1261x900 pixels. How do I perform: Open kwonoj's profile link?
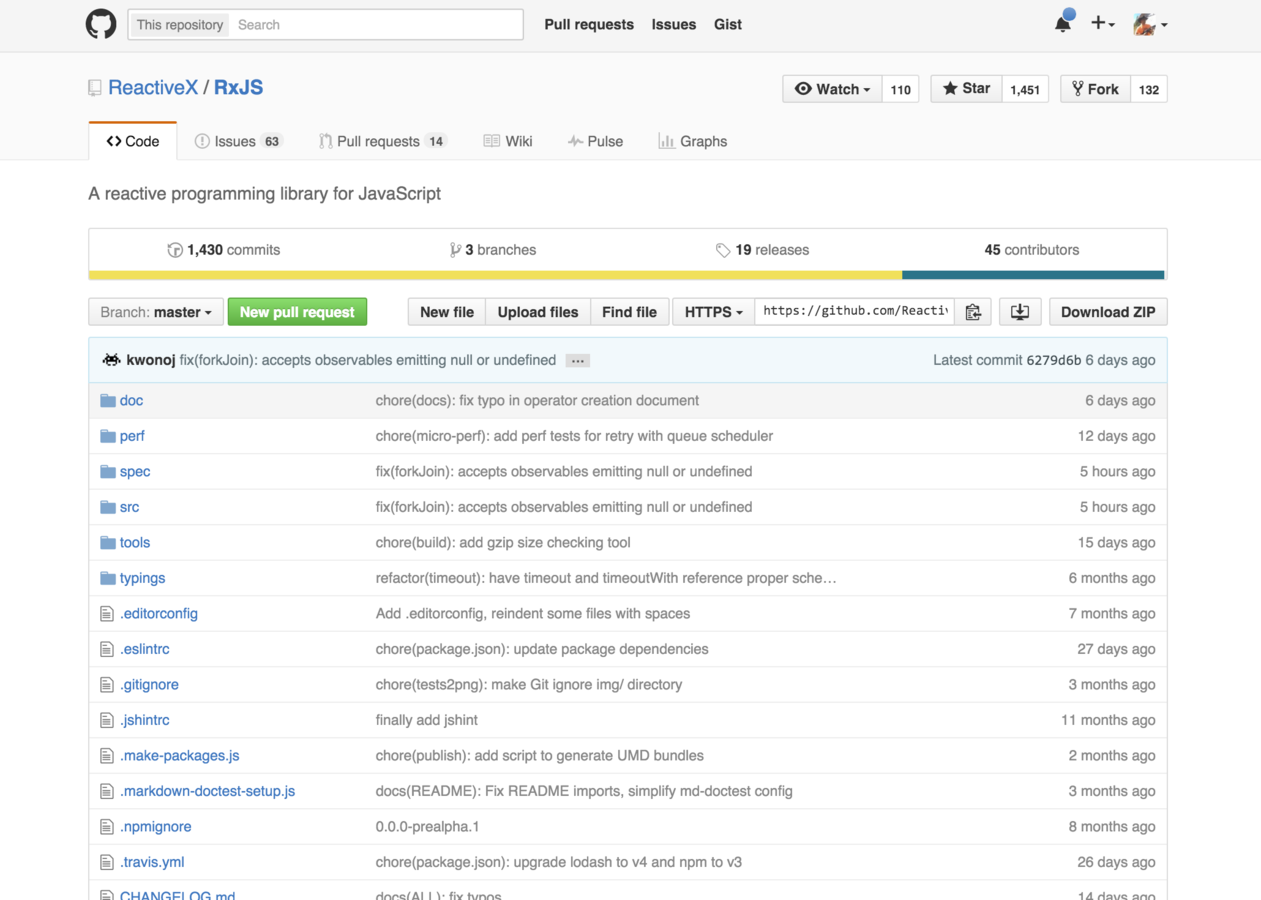pos(151,360)
